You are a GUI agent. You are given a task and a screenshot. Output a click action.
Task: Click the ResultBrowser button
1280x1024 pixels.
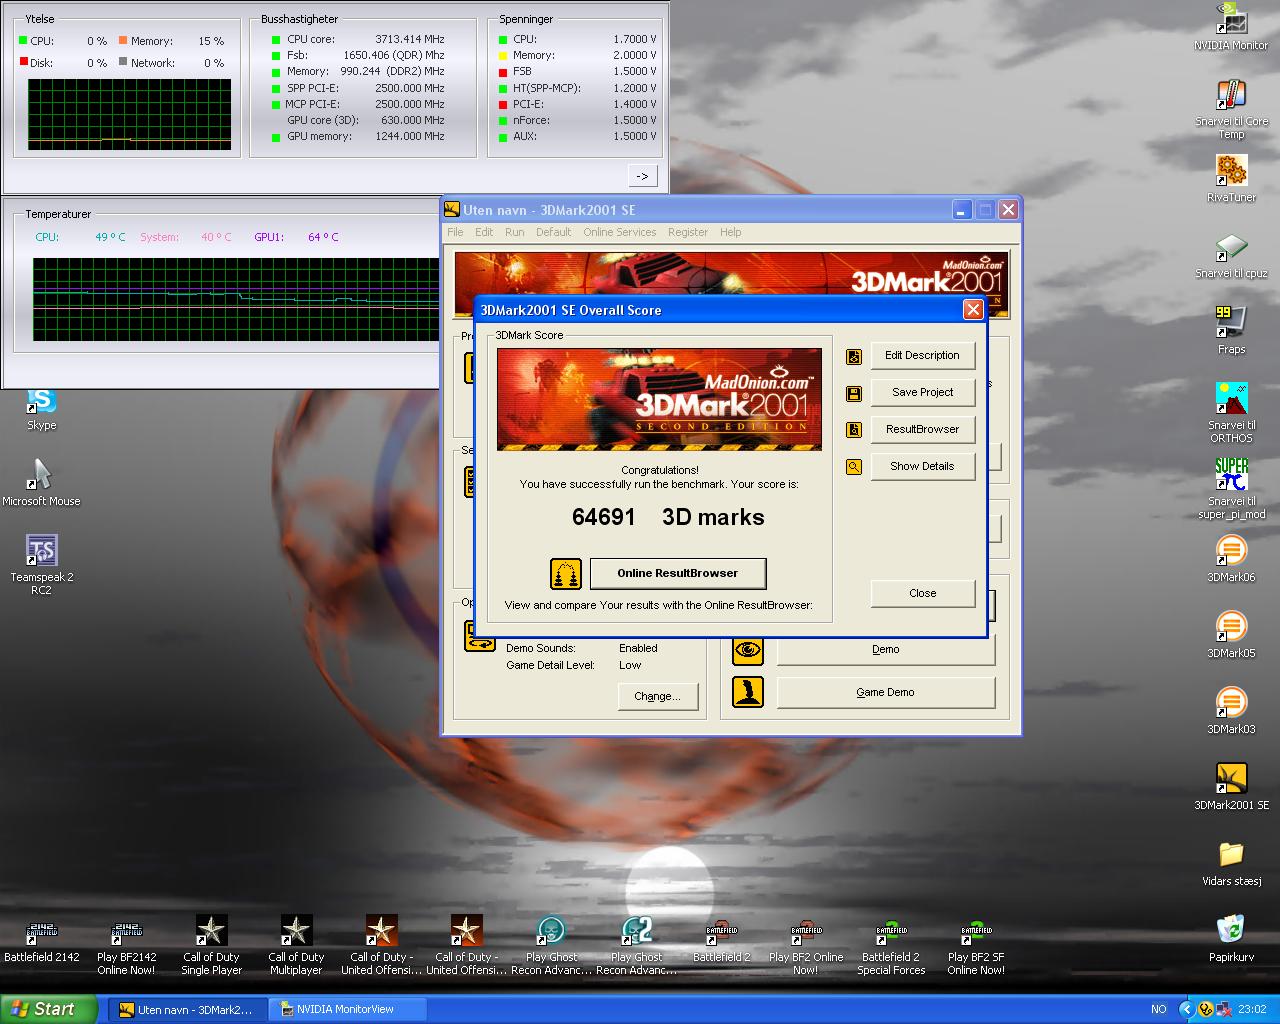point(922,429)
